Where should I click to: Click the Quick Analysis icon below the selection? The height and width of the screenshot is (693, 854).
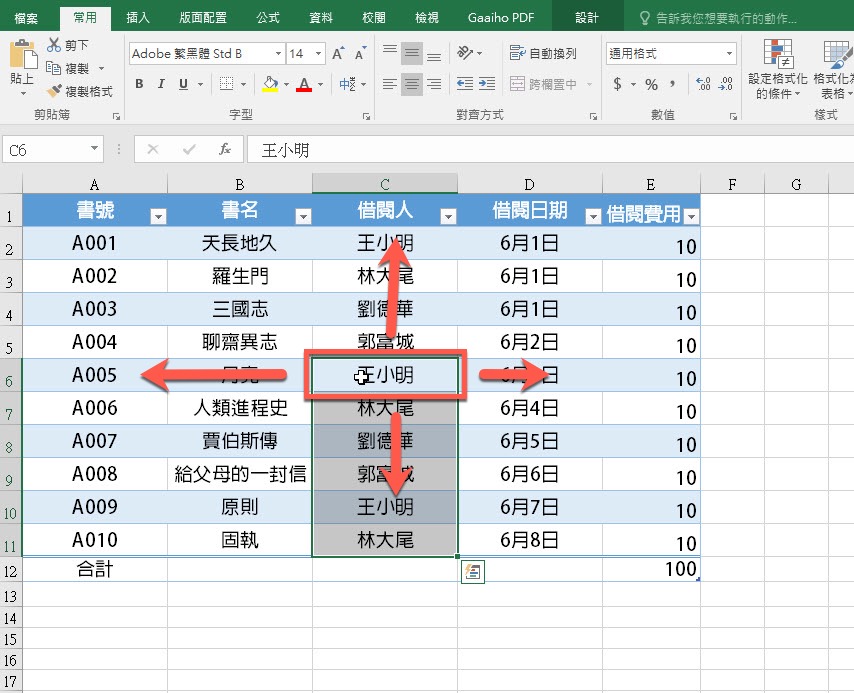(x=472, y=572)
